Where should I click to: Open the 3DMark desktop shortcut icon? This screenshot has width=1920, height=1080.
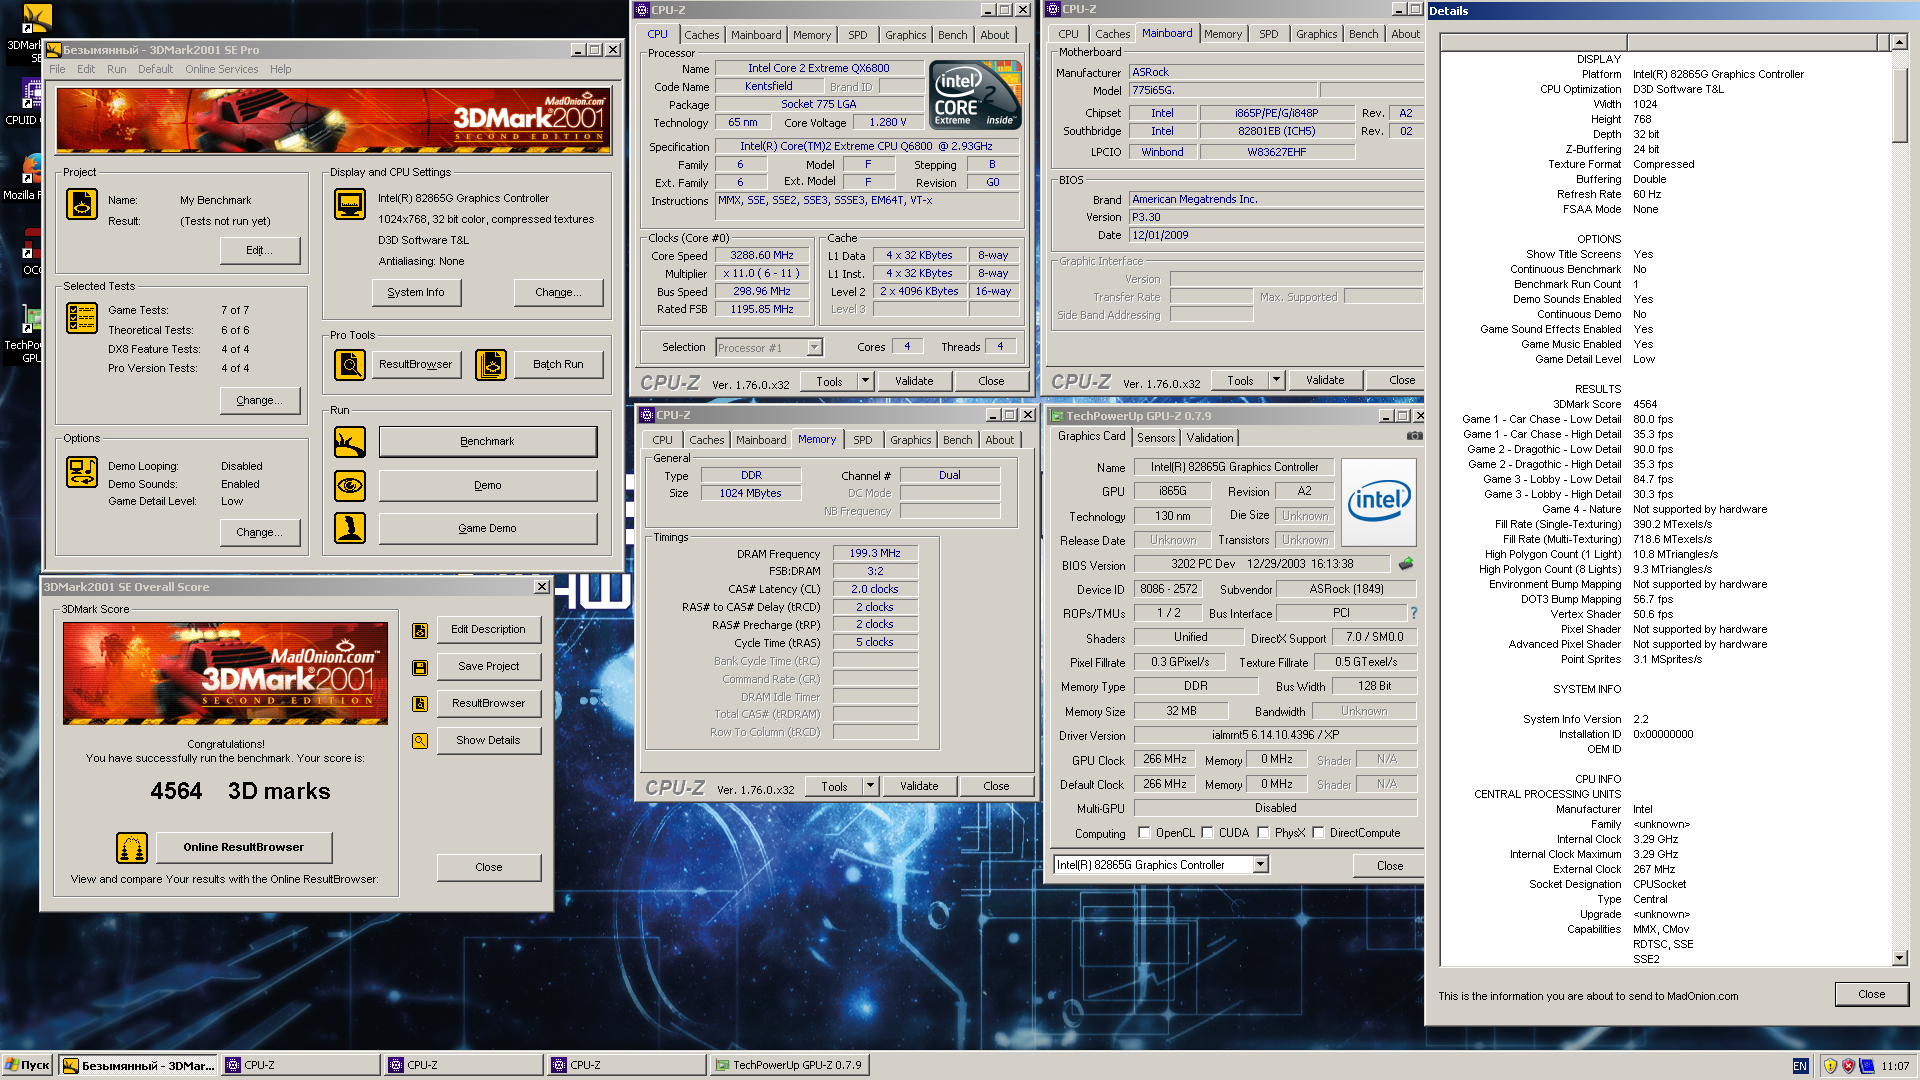(36, 18)
